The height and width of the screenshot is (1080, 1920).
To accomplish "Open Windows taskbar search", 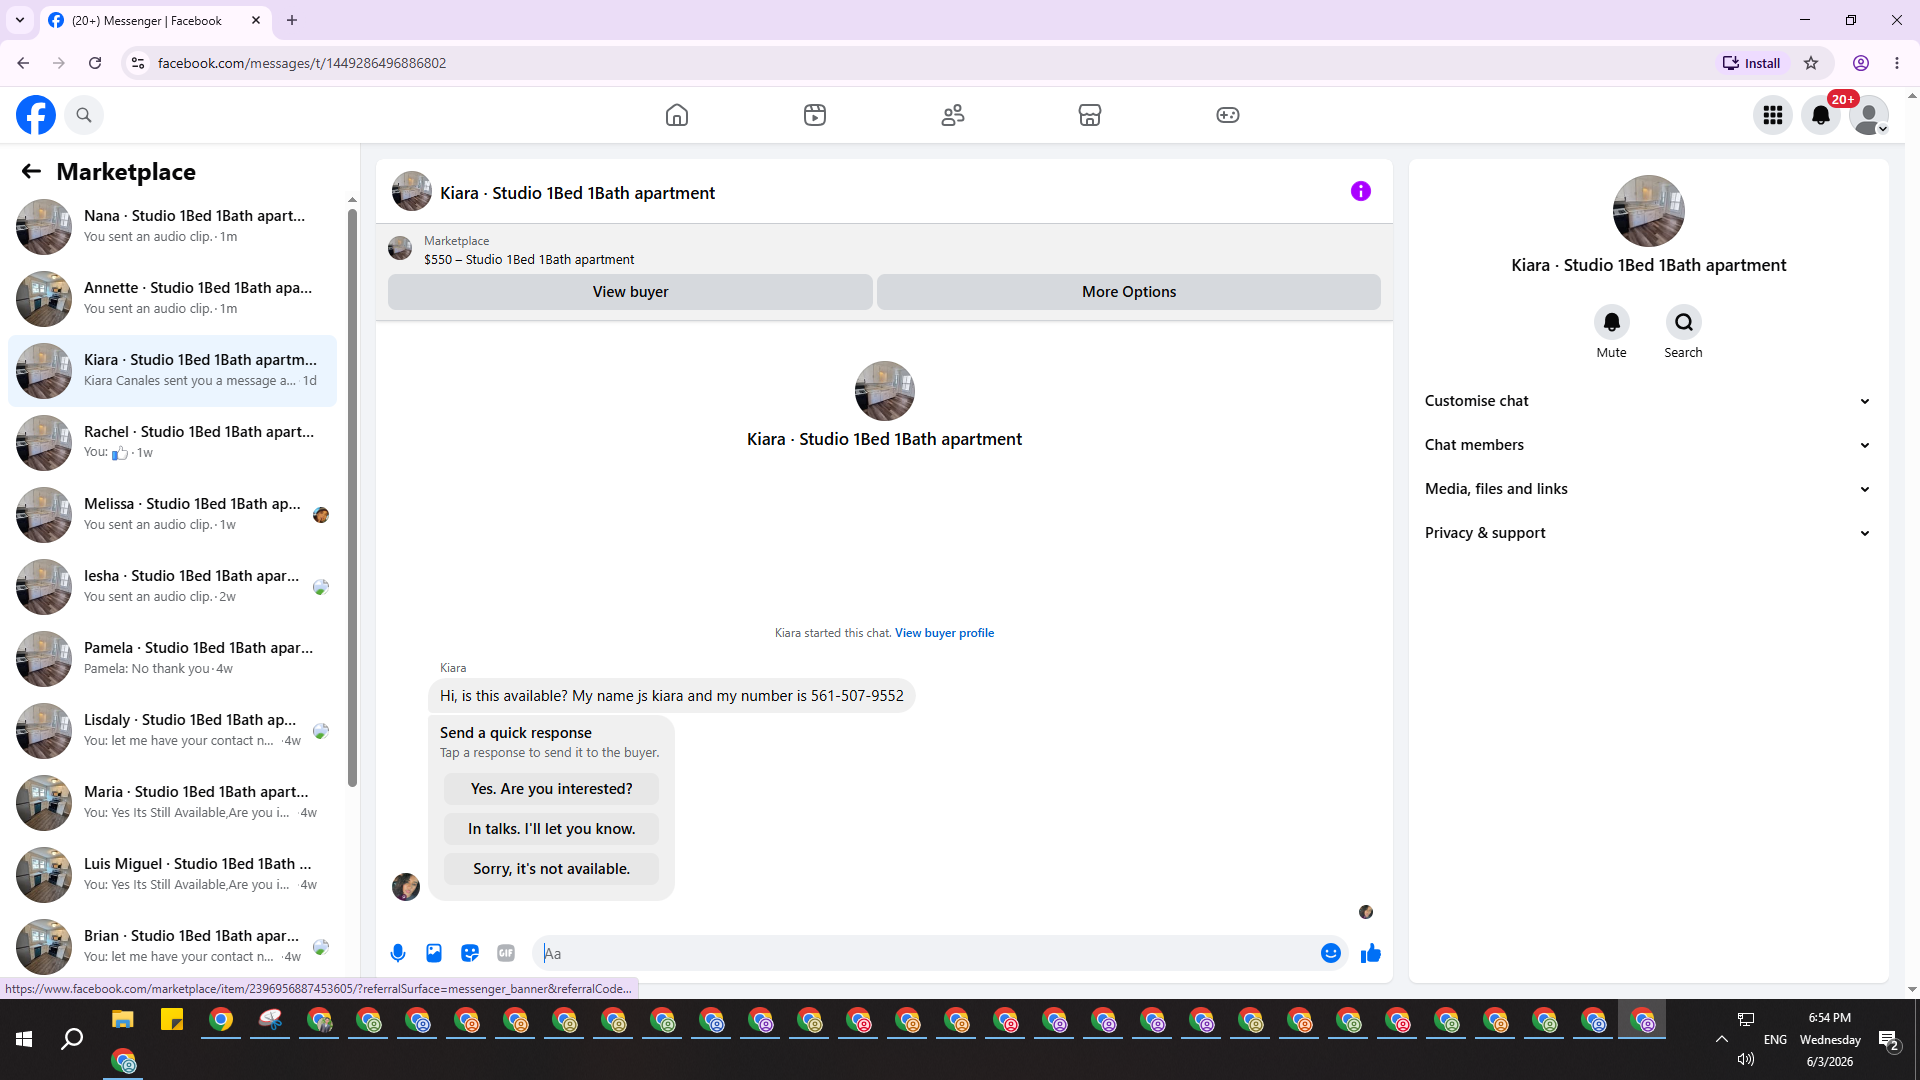I will point(72,1040).
